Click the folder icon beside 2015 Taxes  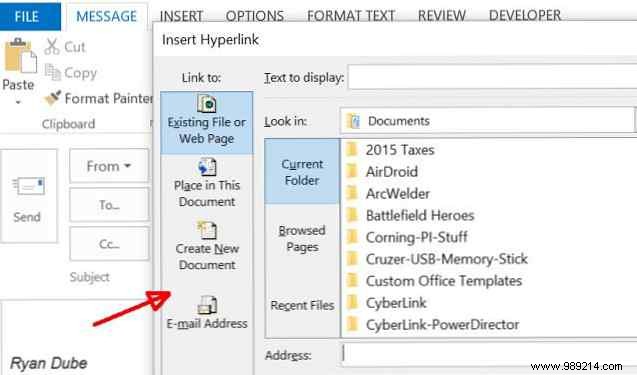(351, 150)
